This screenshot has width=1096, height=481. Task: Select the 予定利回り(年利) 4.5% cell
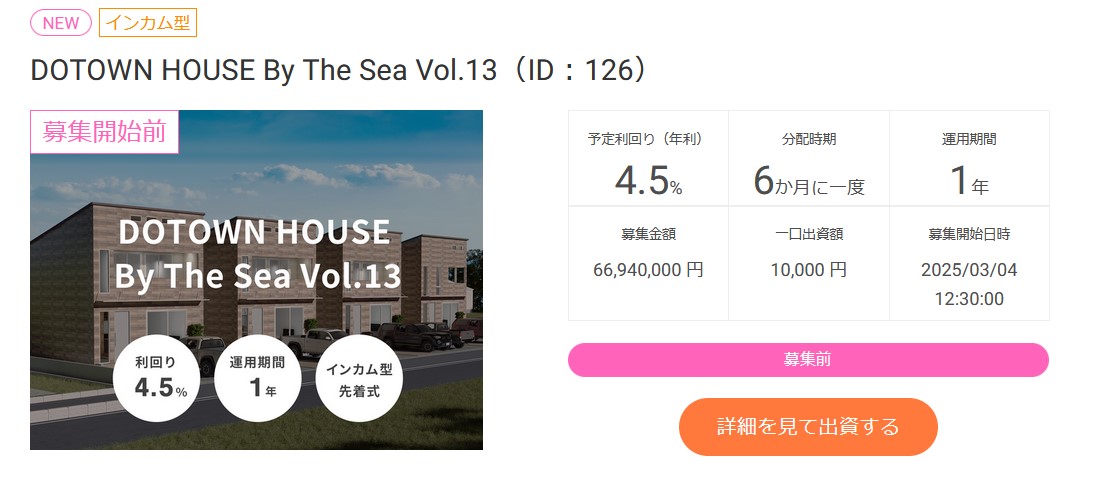[x=648, y=158]
